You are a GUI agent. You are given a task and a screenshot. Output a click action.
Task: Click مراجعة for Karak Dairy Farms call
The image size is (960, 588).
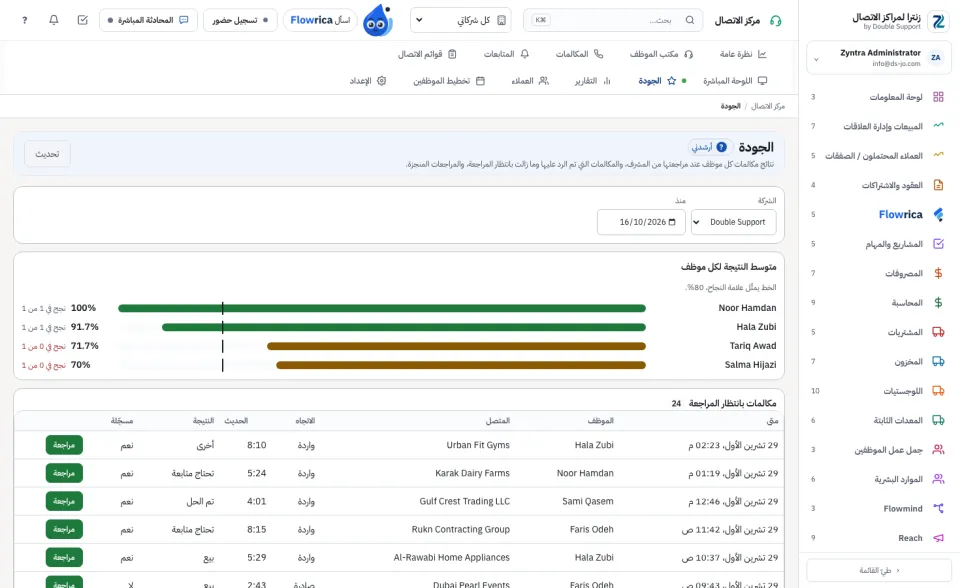[64, 473]
